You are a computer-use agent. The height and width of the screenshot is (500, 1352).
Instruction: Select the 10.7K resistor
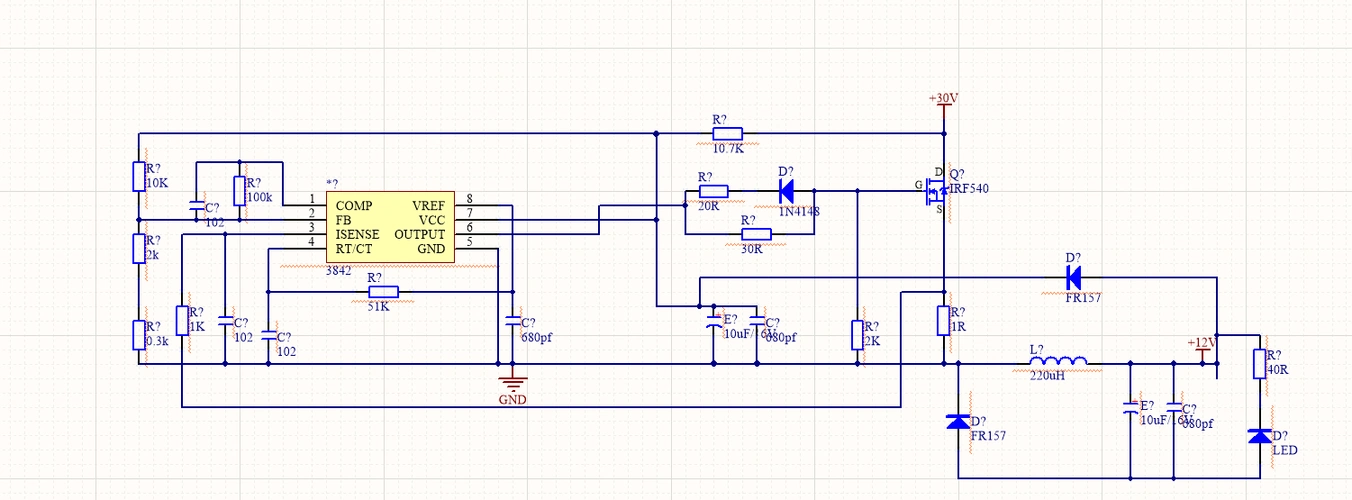tap(727, 134)
